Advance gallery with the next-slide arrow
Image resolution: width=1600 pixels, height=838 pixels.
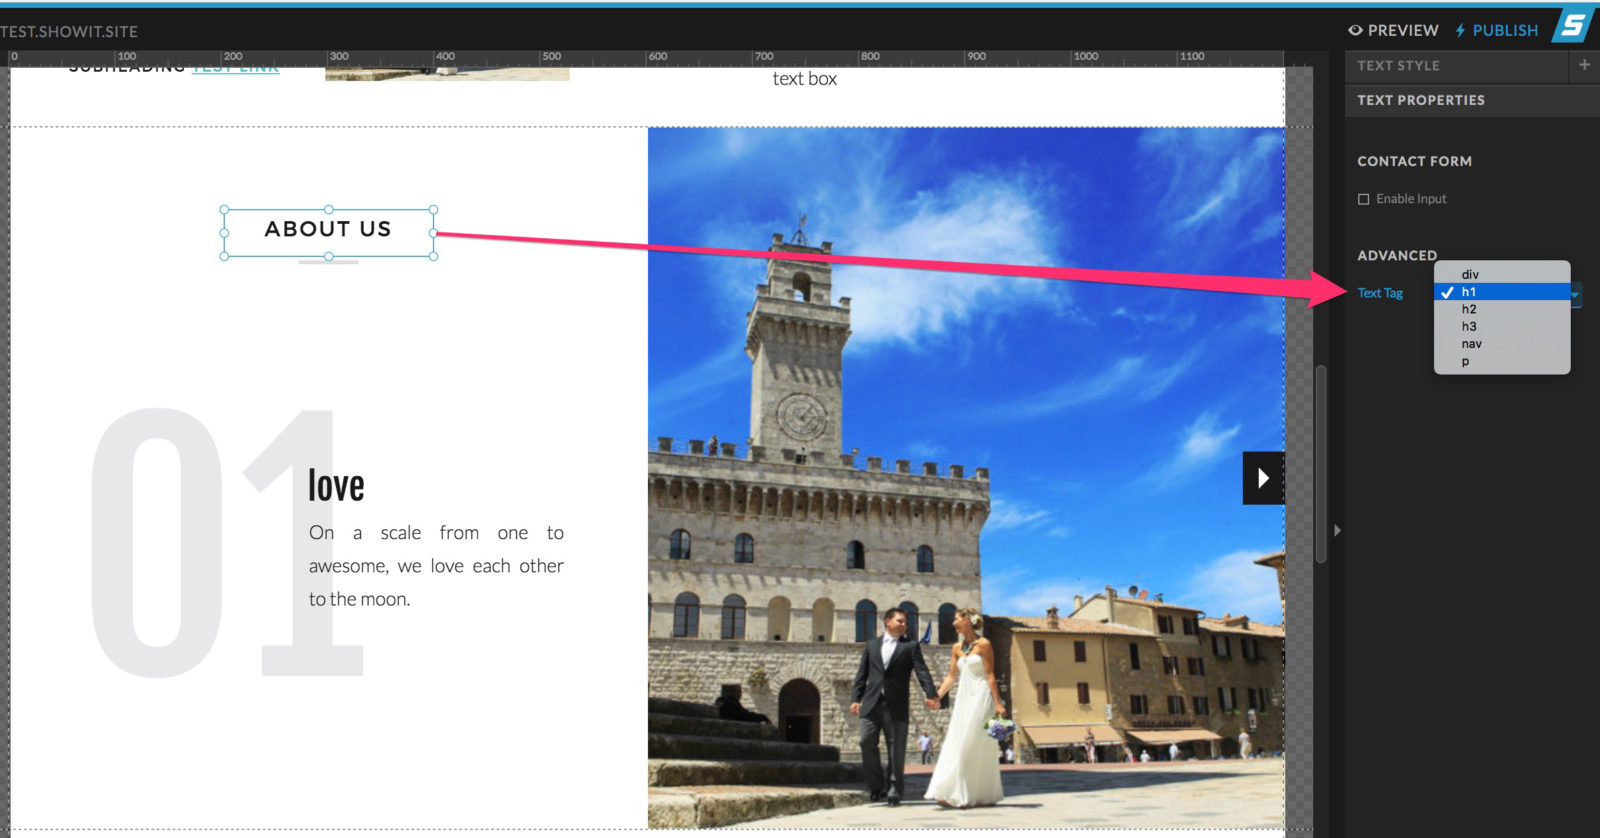tap(1263, 478)
